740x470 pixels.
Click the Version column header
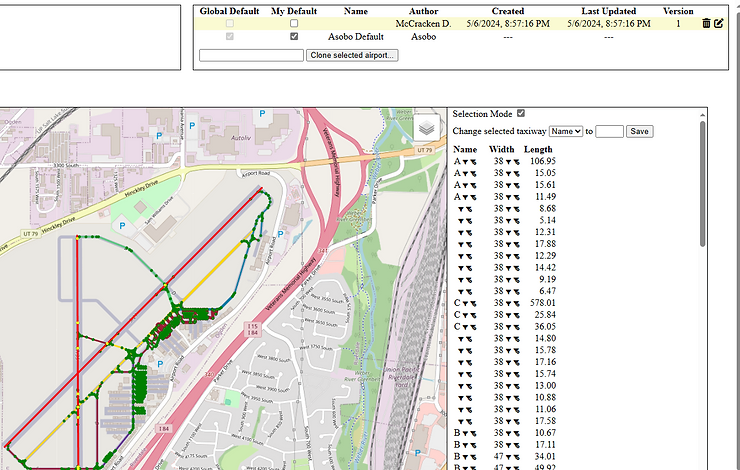pyautogui.click(x=678, y=11)
